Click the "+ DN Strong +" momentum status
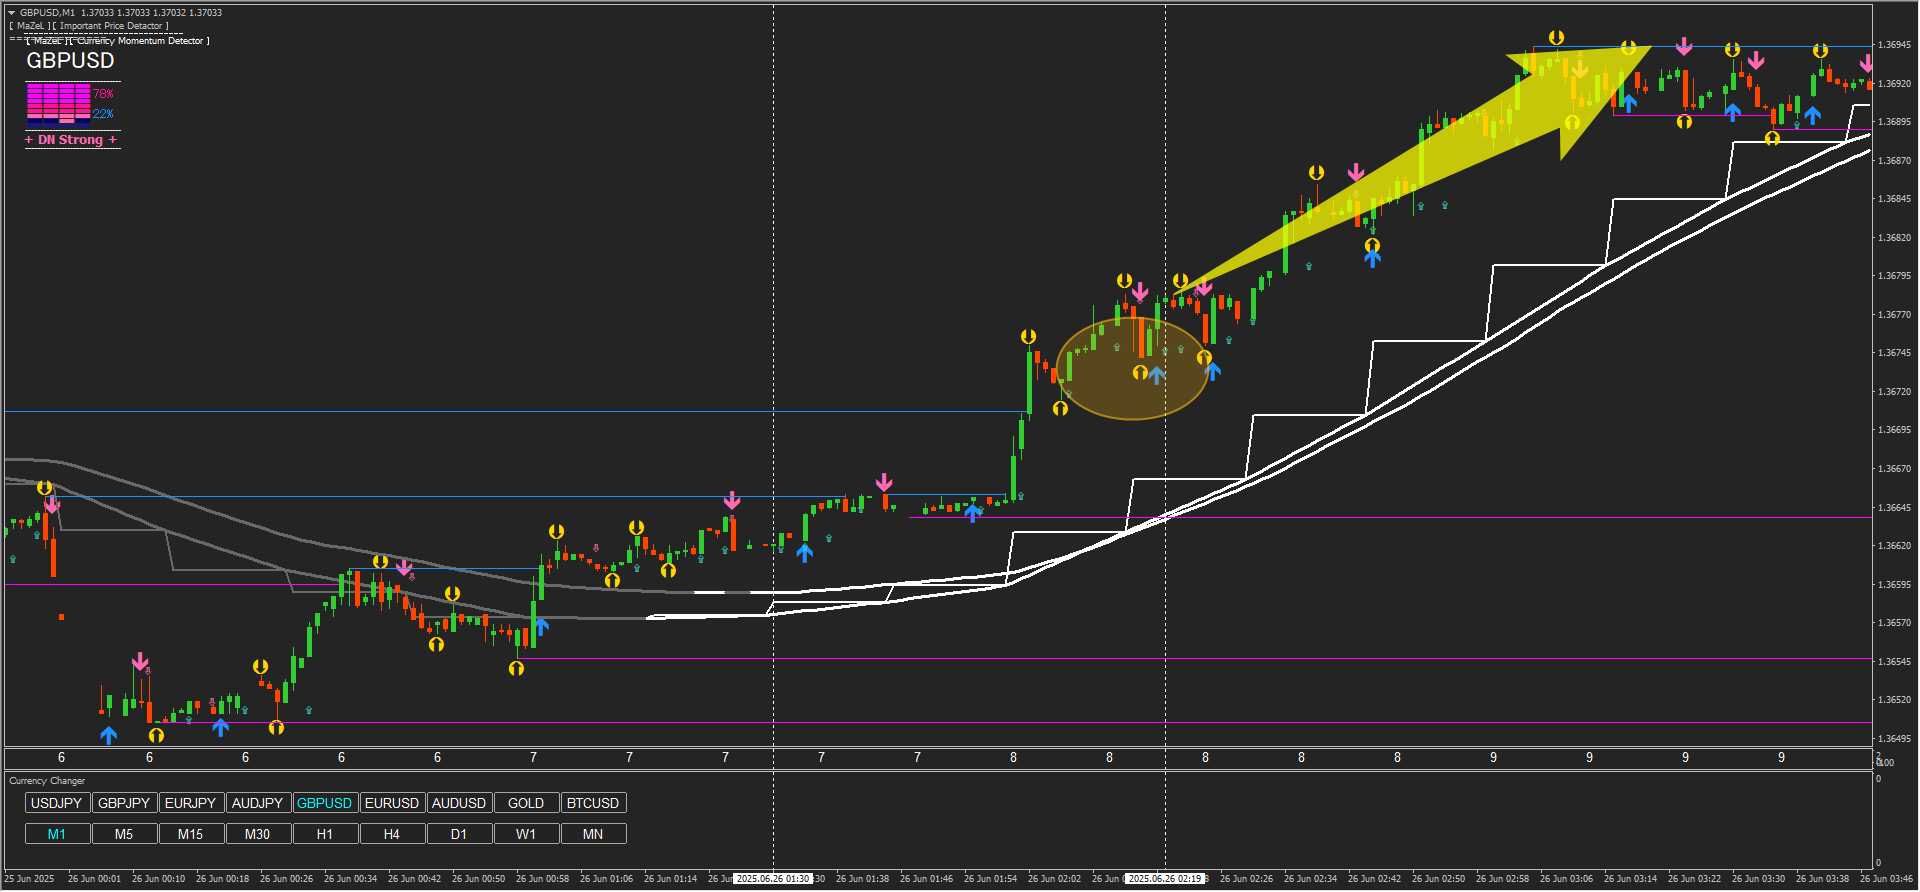Image resolution: width=1920 pixels, height=892 pixels. 71,140
